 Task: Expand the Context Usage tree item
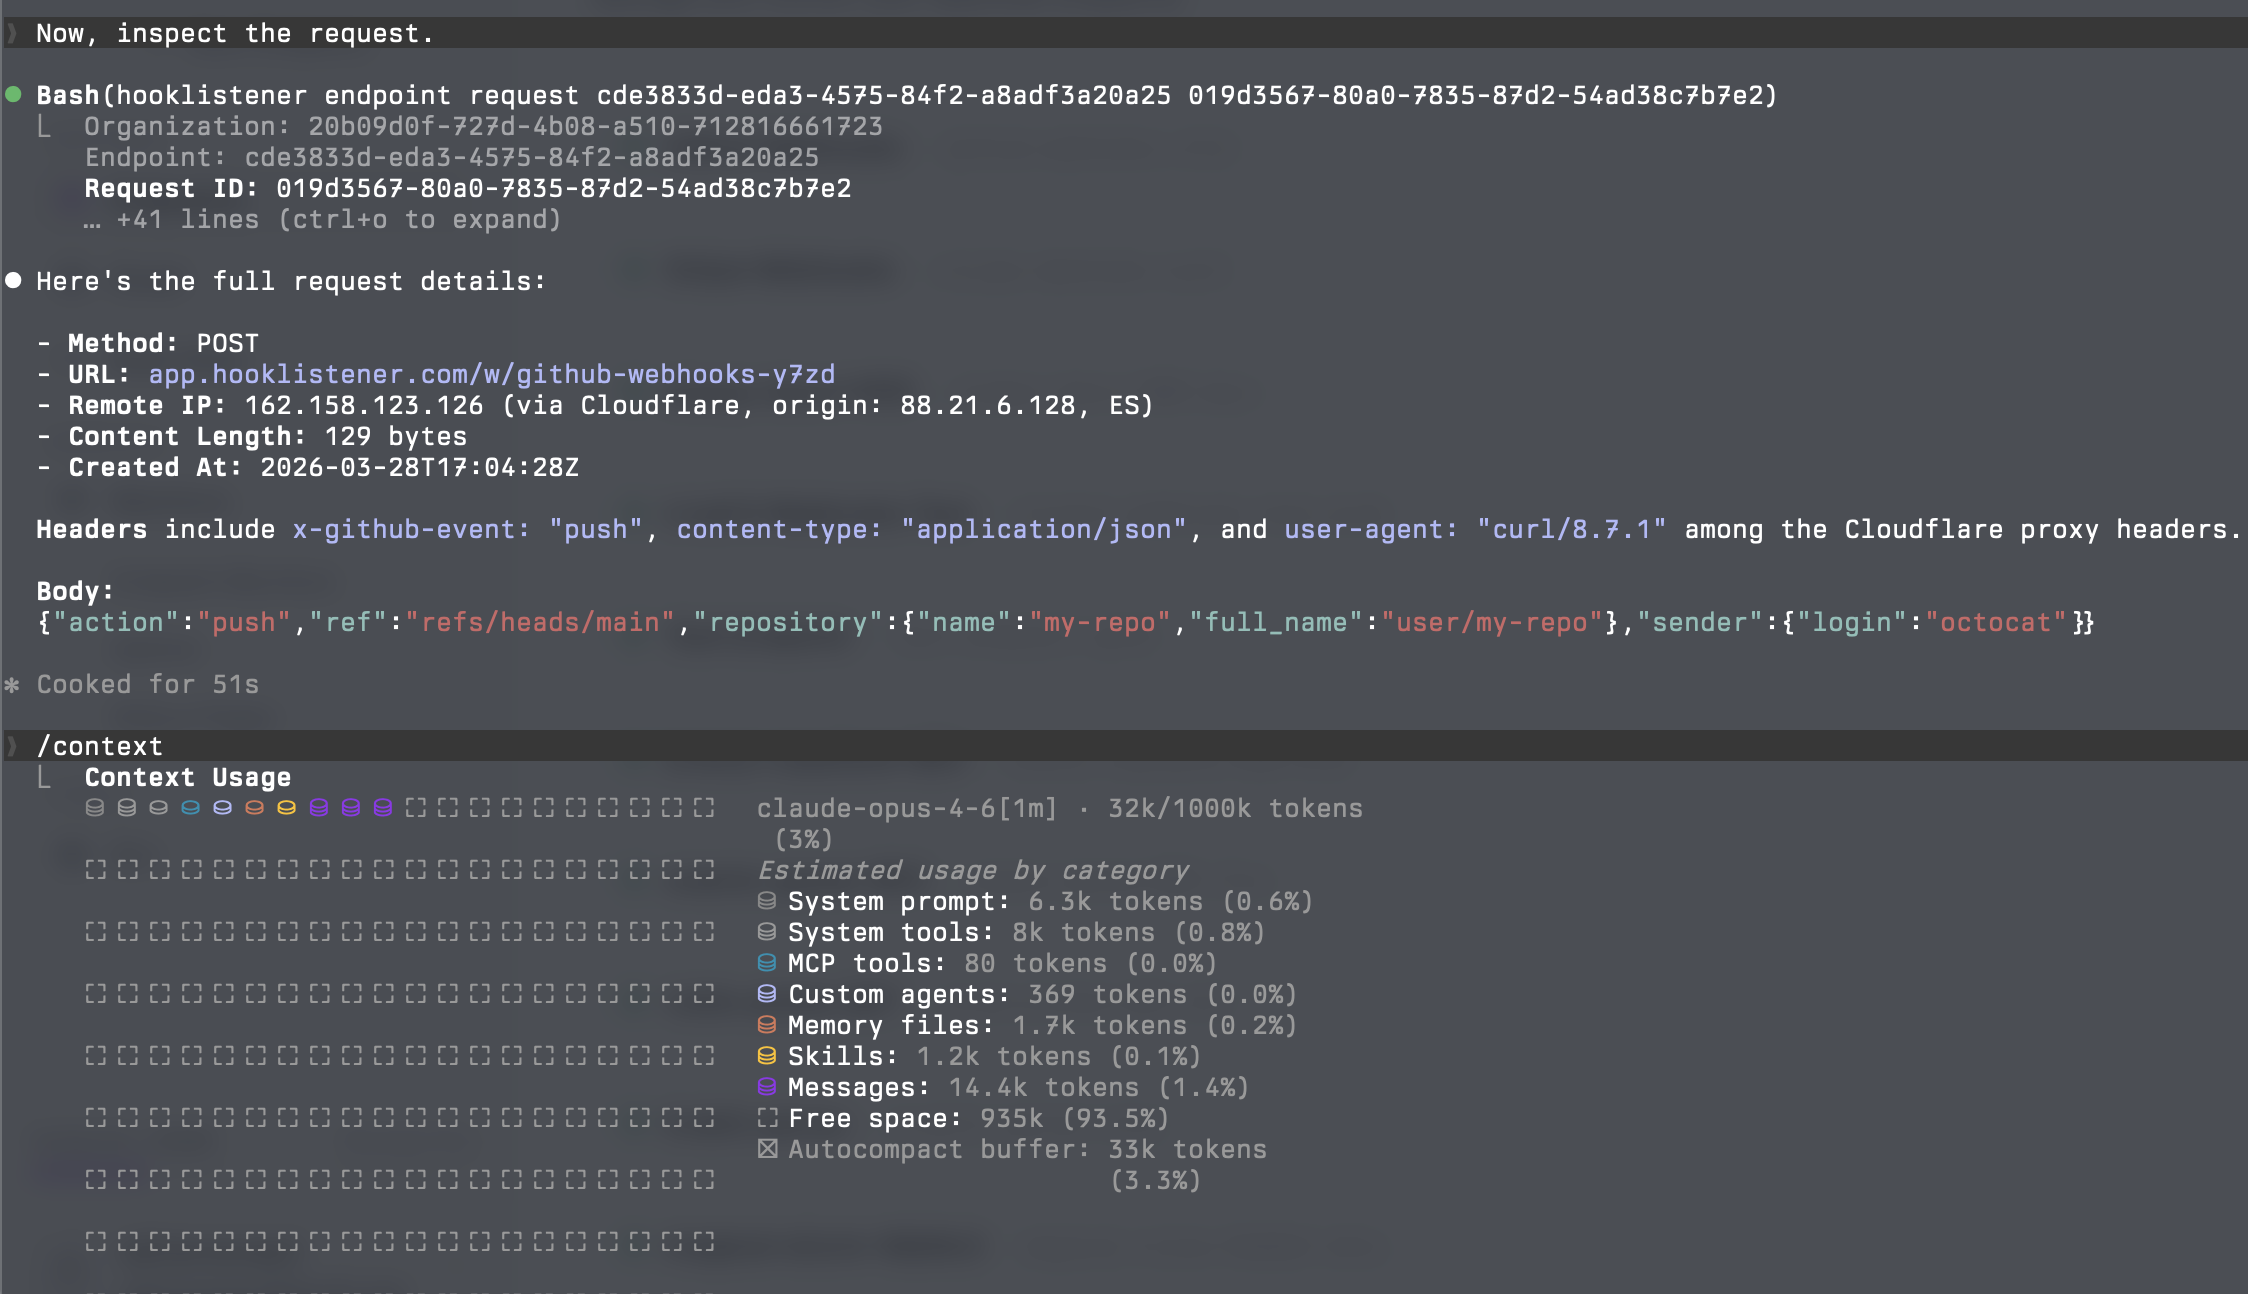click(187, 777)
